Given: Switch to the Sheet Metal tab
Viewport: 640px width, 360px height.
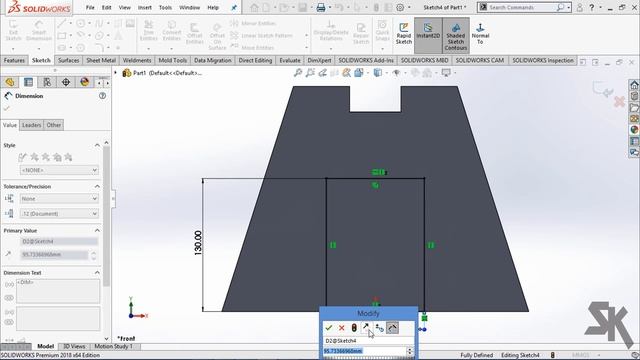Looking at the screenshot, I should coord(101,60).
